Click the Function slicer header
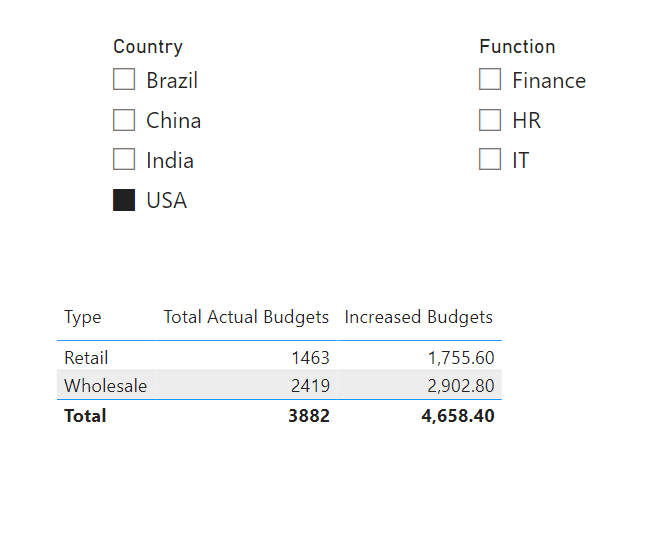This screenshot has width=649, height=549. click(517, 46)
